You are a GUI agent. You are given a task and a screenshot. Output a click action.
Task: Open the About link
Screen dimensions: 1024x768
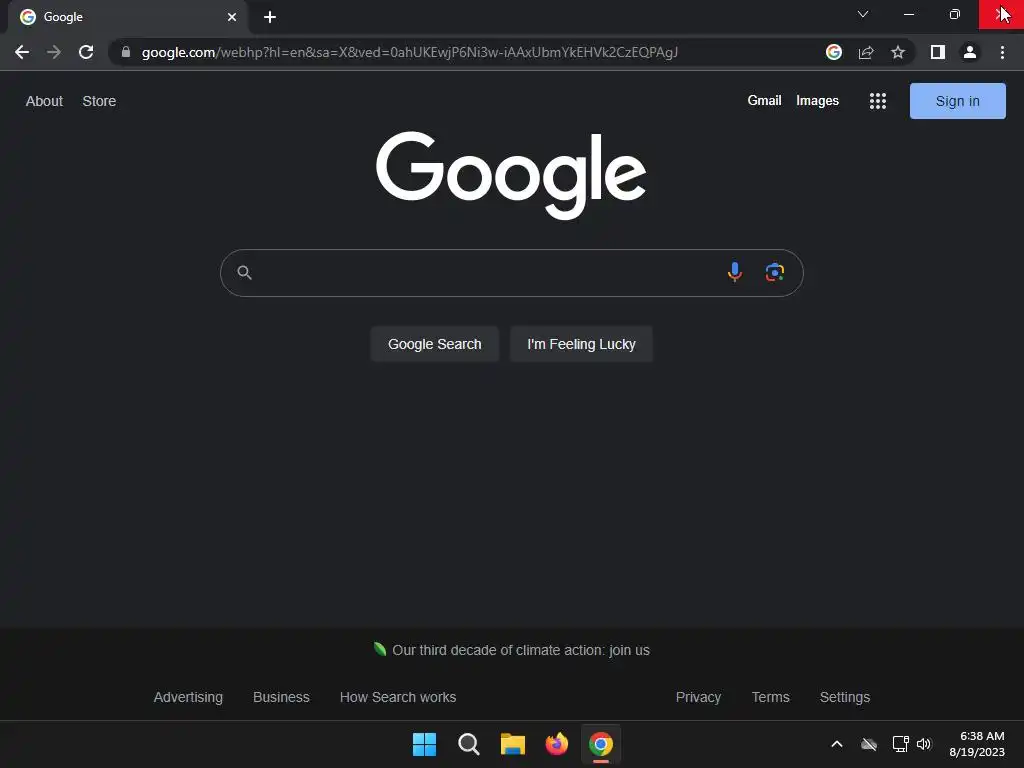(44, 101)
